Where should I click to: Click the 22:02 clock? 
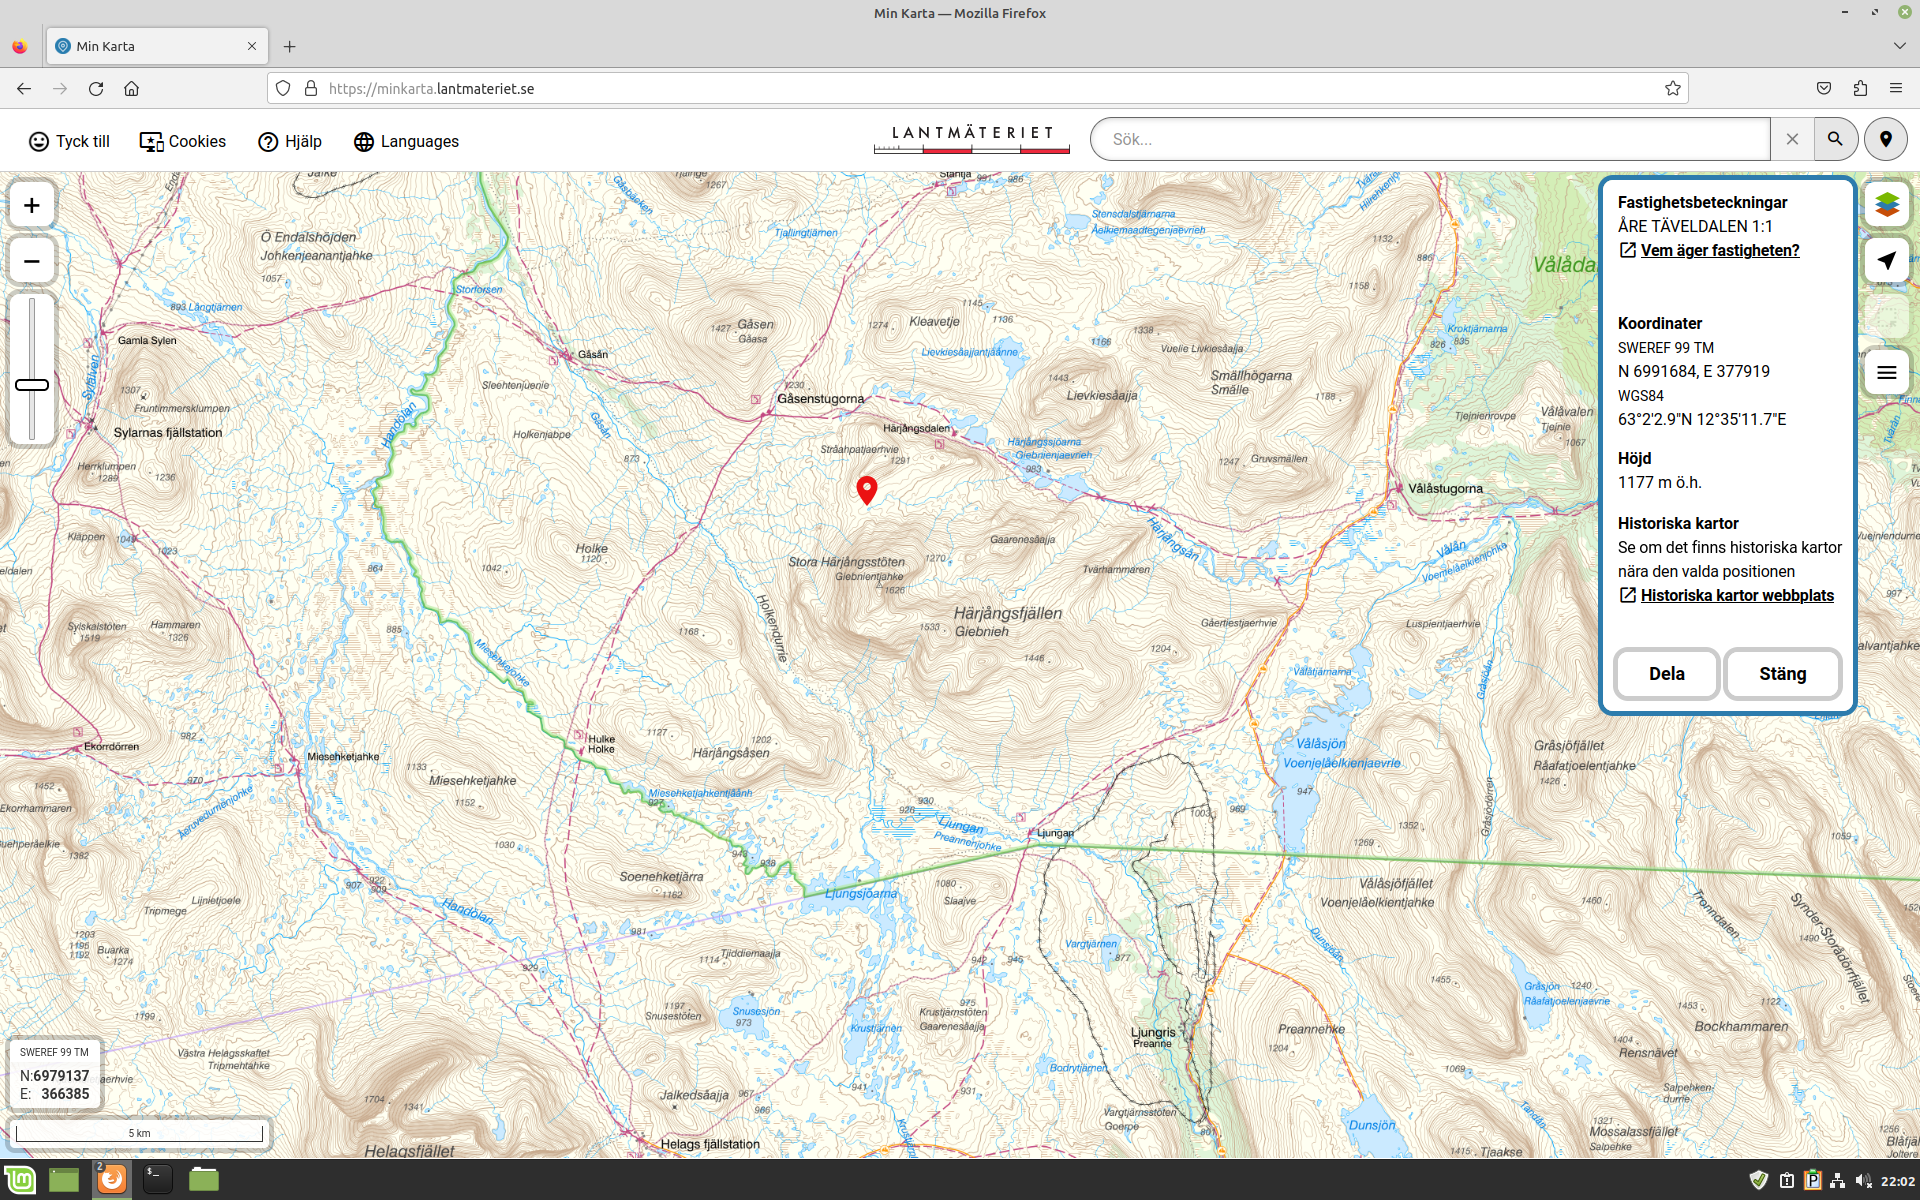tap(1897, 1181)
